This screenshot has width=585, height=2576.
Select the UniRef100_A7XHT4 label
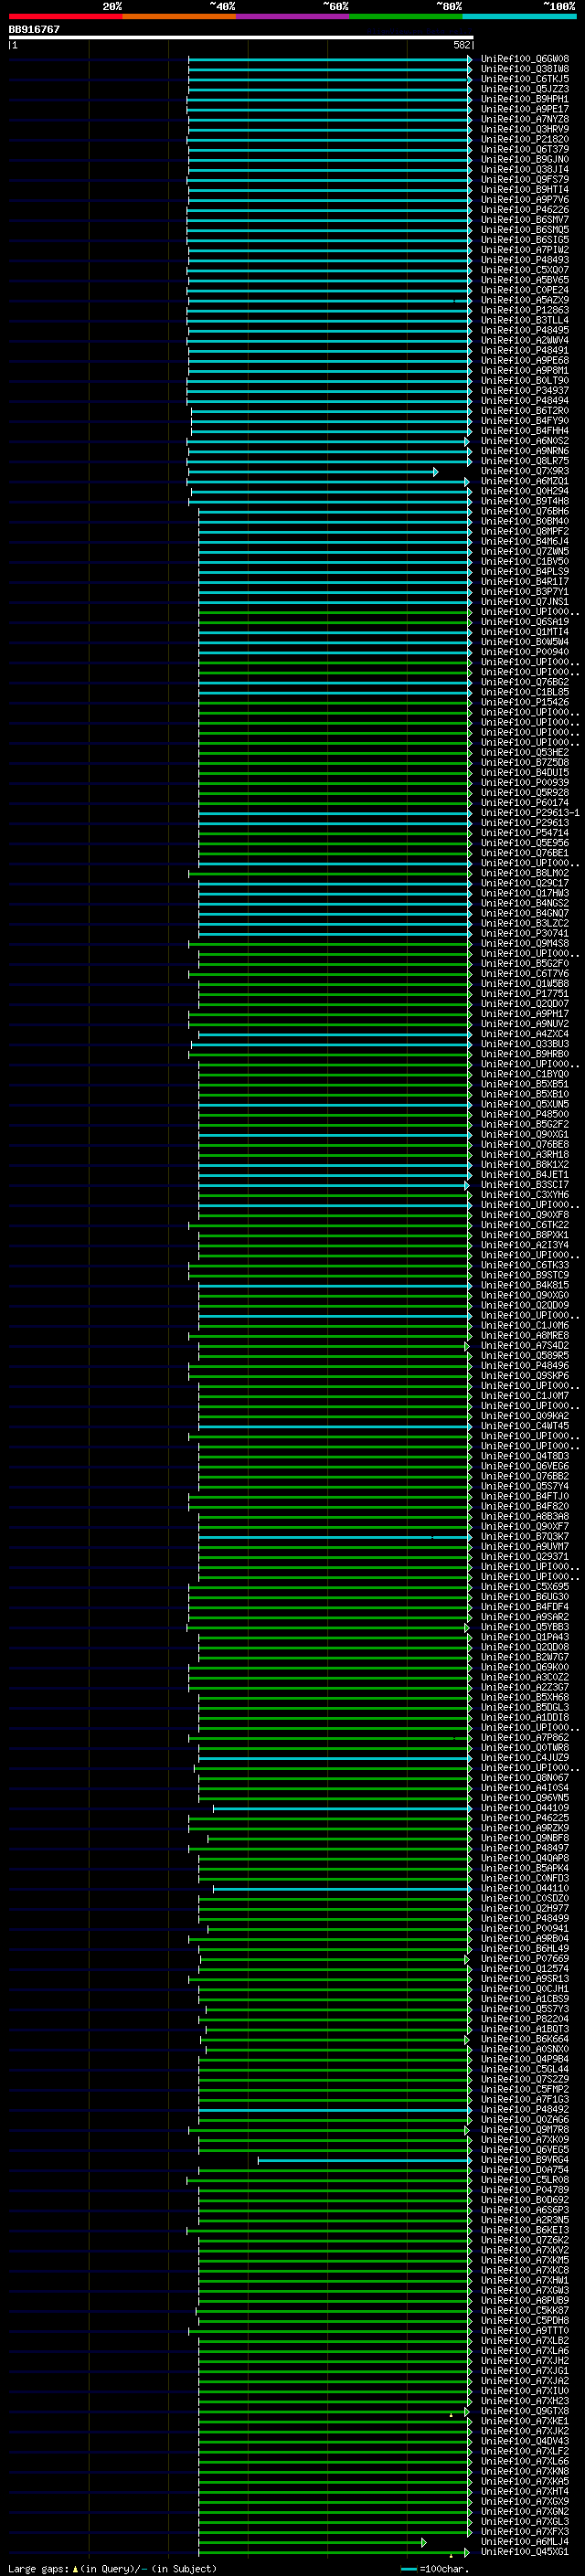(525, 2491)
